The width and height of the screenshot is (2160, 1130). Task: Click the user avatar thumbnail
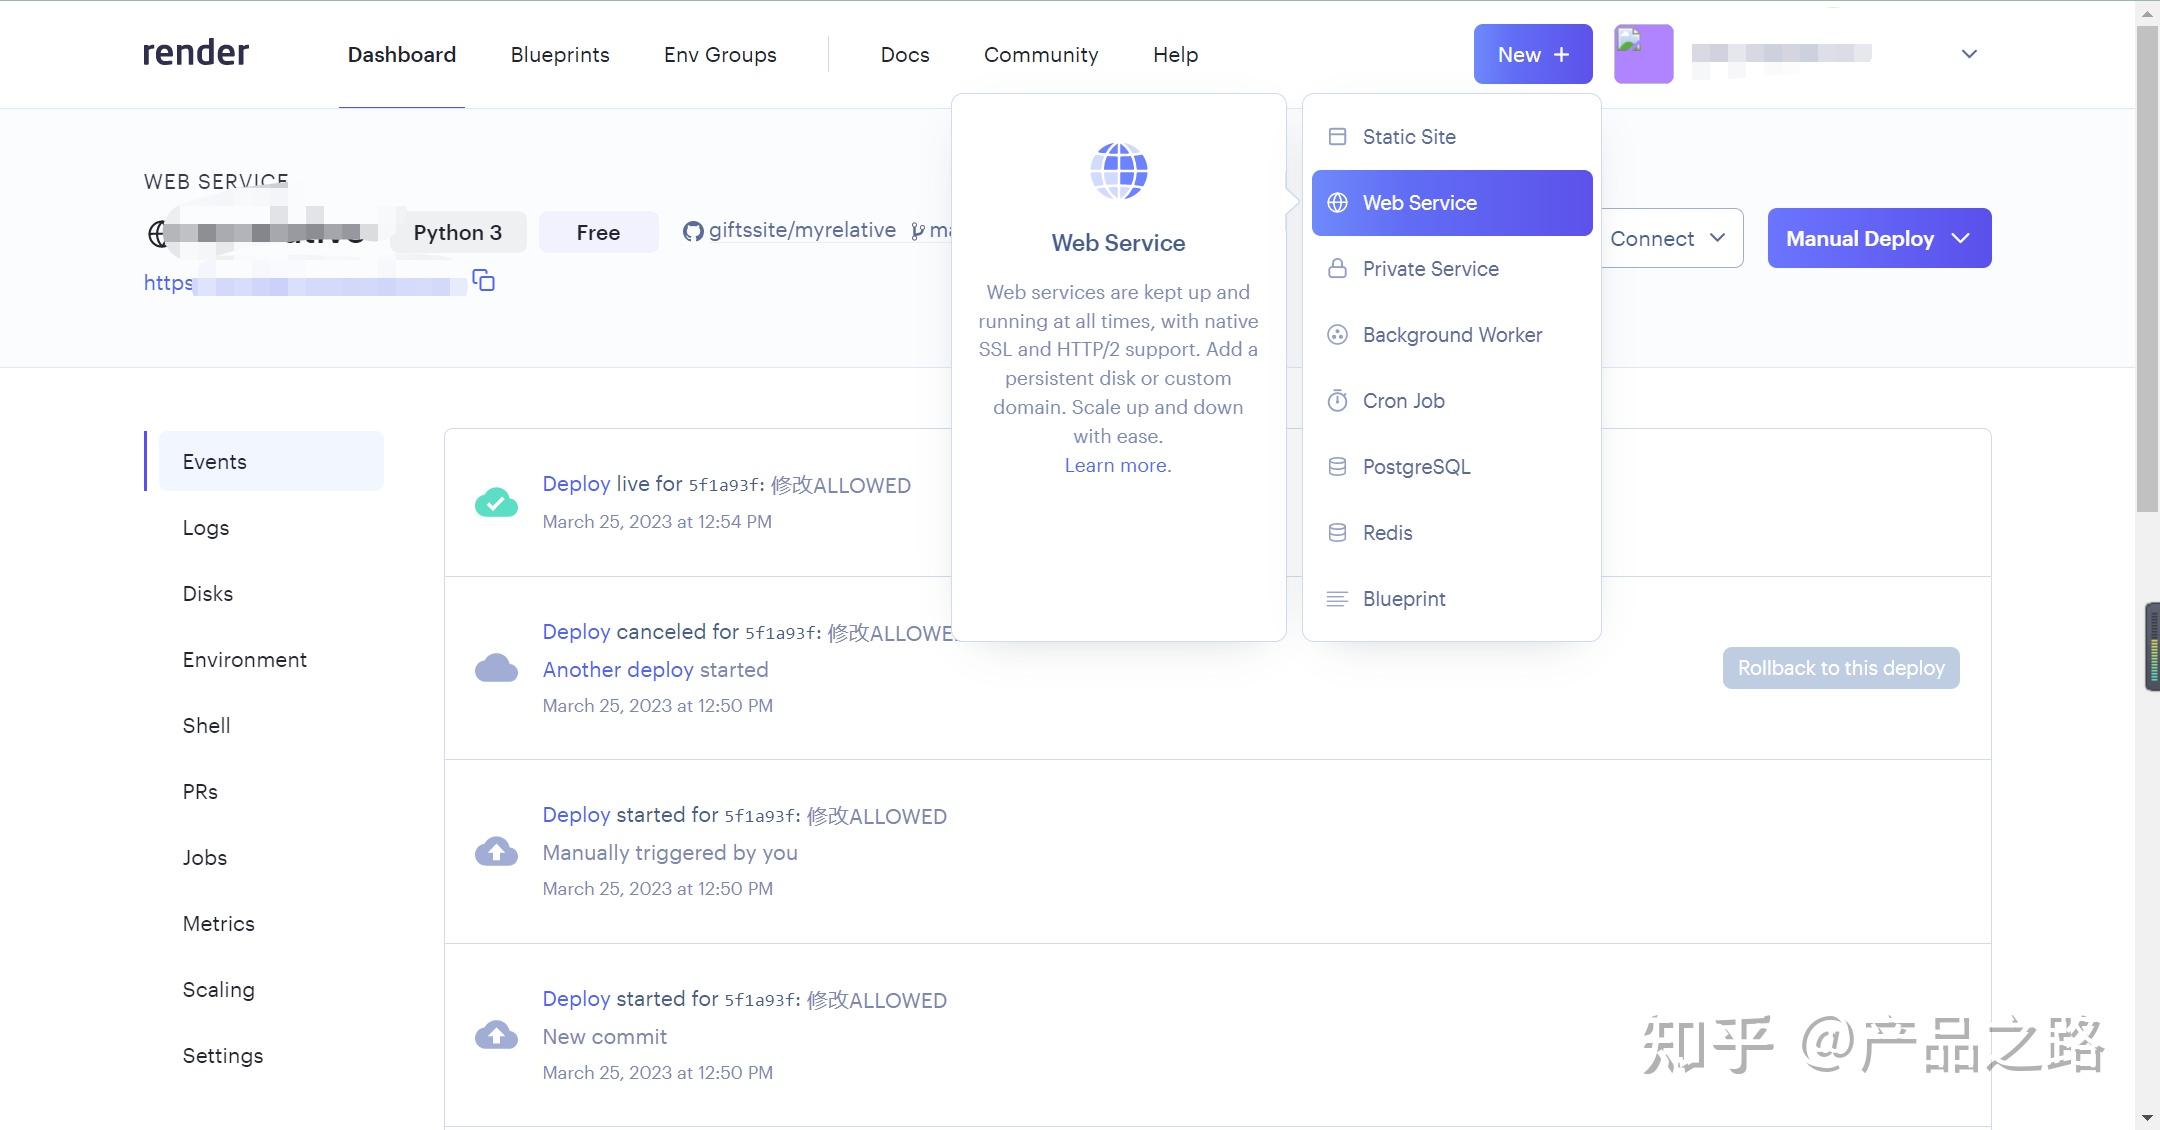[x=1643, y=54]
